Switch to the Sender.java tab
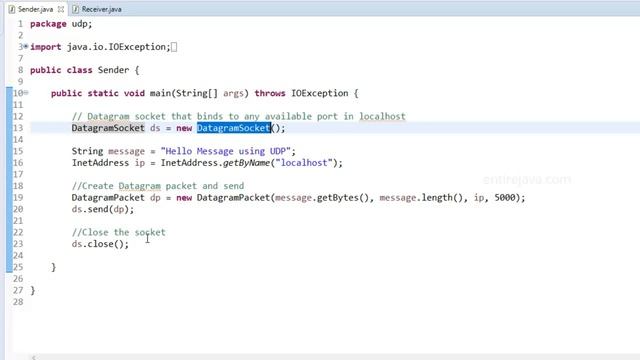 click(x=35, y=9)
